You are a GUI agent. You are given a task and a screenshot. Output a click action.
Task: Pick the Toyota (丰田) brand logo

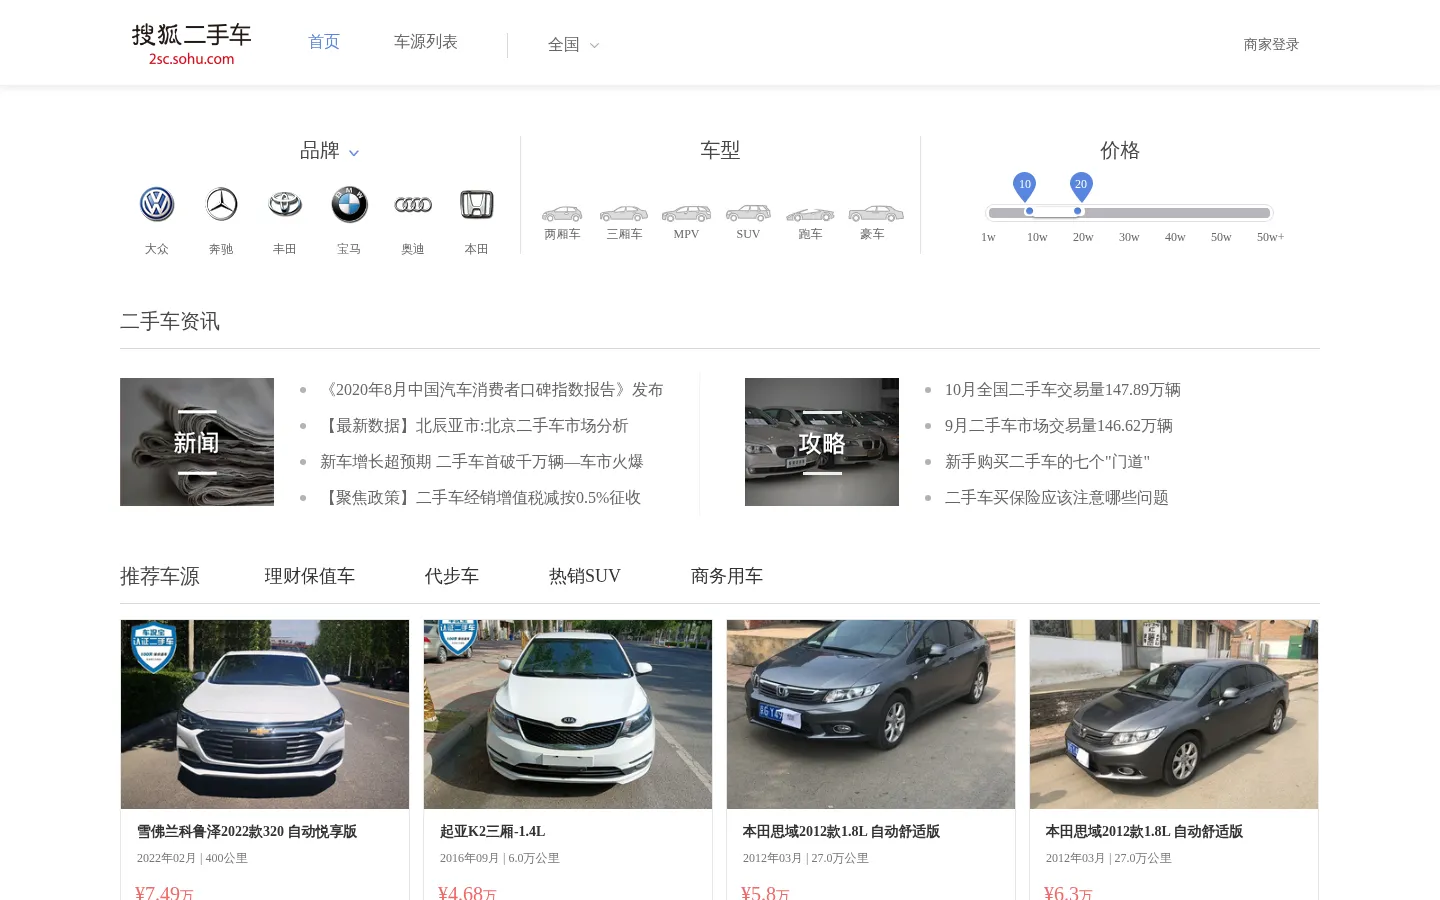[285, 204]
